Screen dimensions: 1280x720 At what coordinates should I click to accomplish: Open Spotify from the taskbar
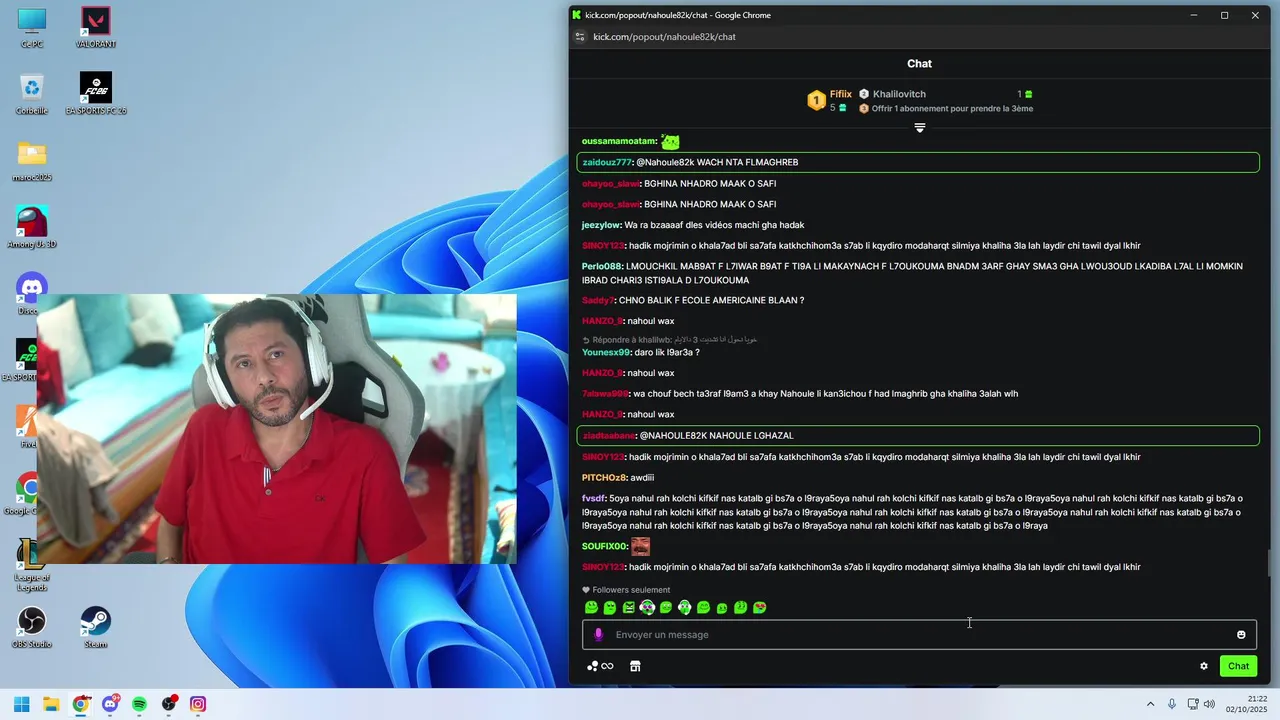(x=139, y=704)
